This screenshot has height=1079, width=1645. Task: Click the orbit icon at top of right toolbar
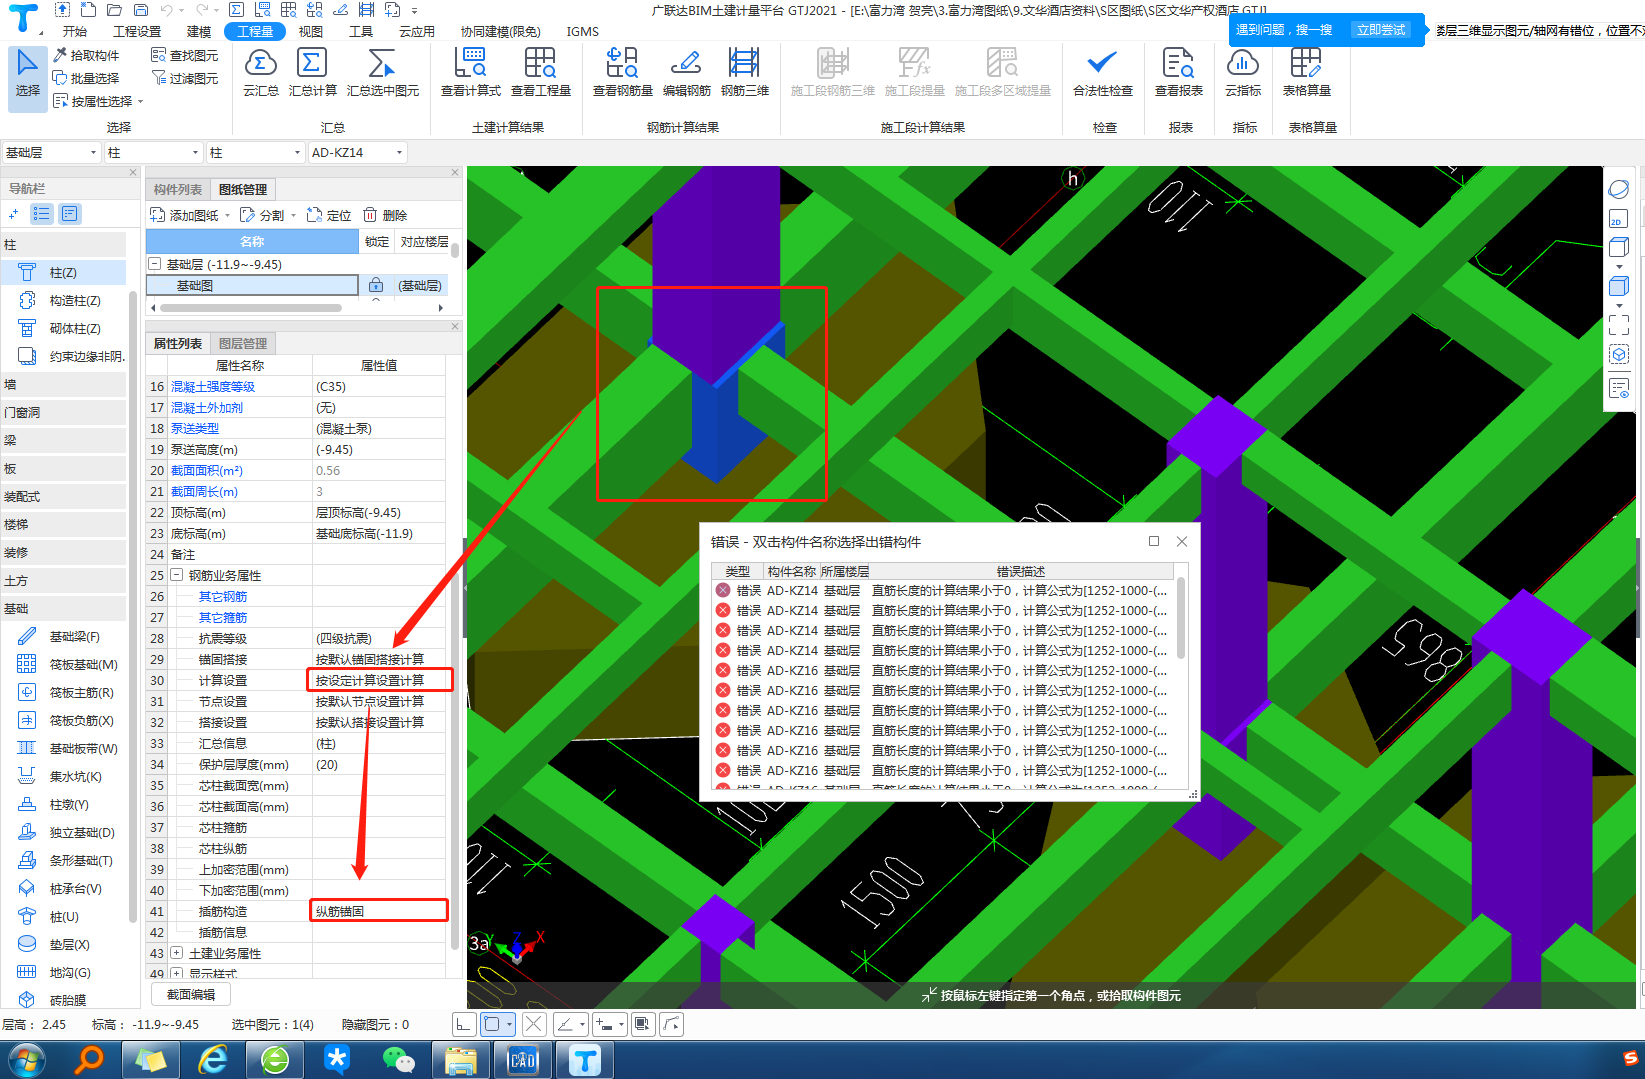click(1618, 189)
